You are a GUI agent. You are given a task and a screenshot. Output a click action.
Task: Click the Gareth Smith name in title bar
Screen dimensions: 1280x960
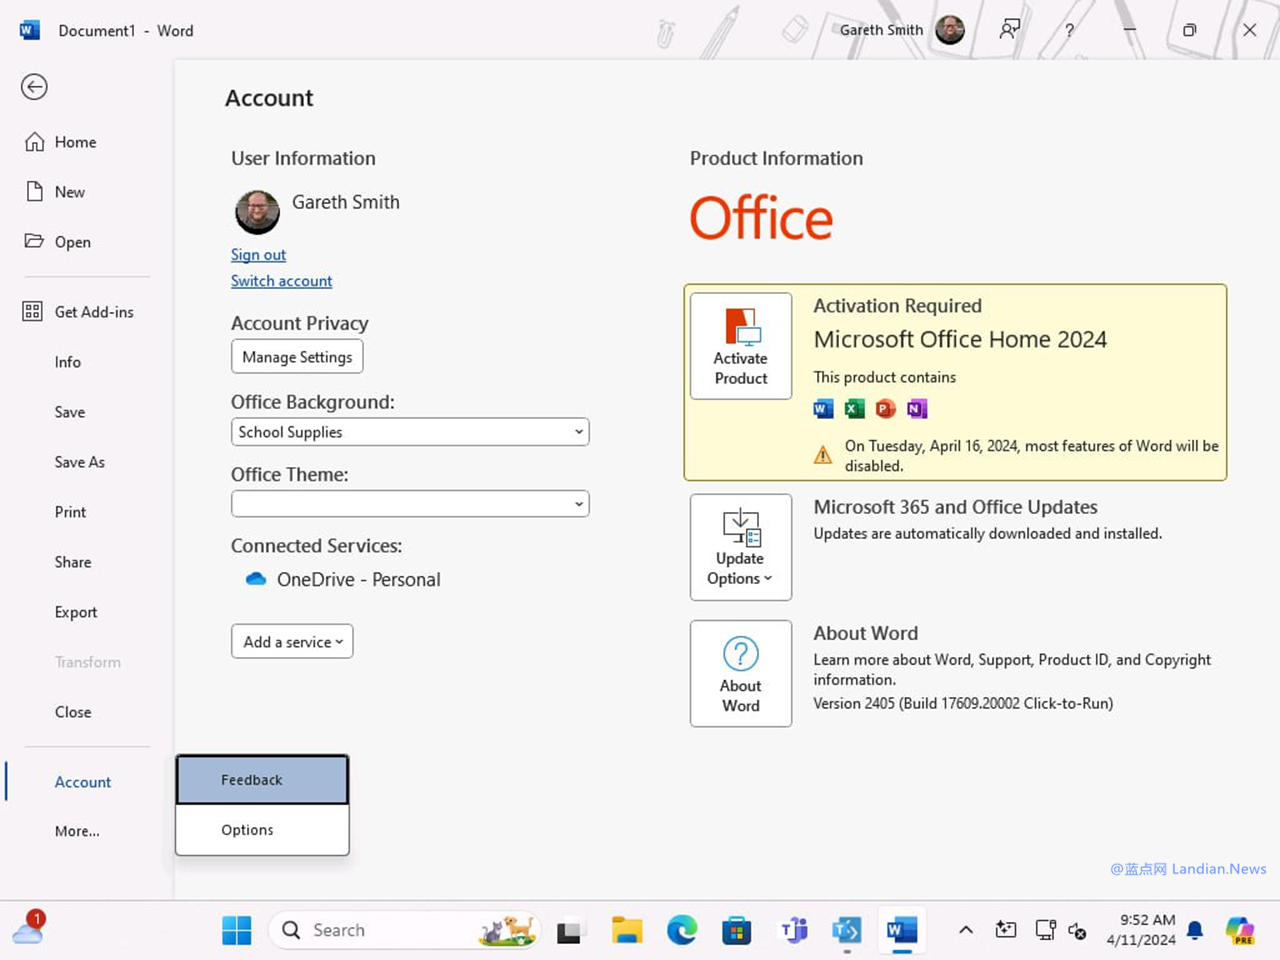881,30
